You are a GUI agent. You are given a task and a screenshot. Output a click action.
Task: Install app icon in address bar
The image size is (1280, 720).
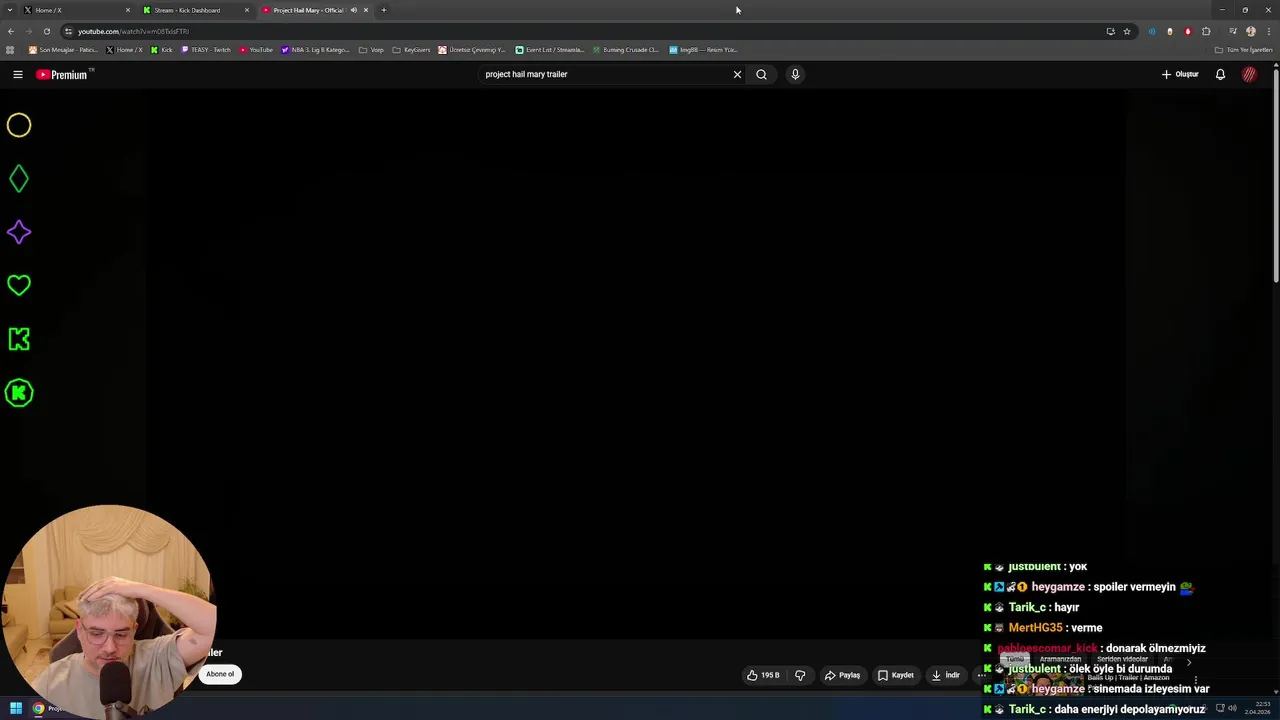1110,31
